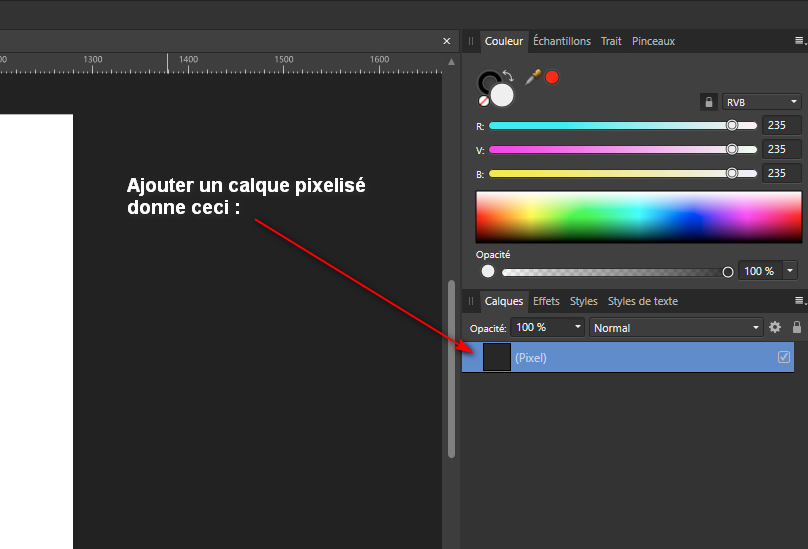Click the (Pixel) layer thumbnail
The image size is (808, 549).
[x=497, y=357]
